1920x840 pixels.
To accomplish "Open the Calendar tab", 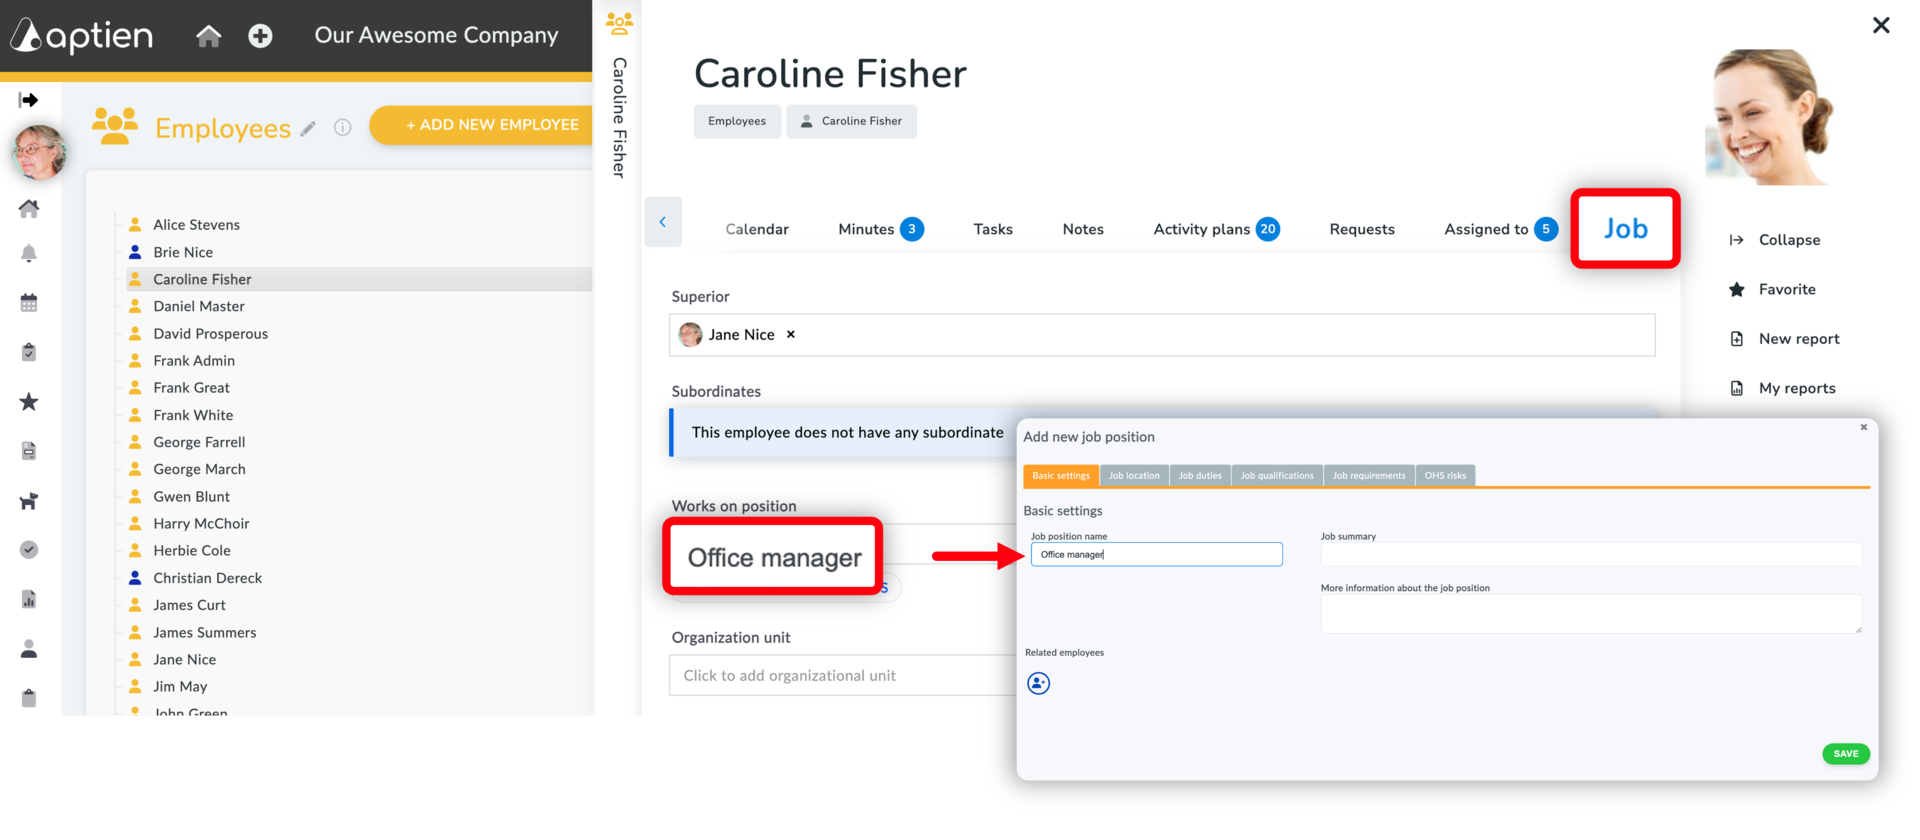I will coord(757,229).
